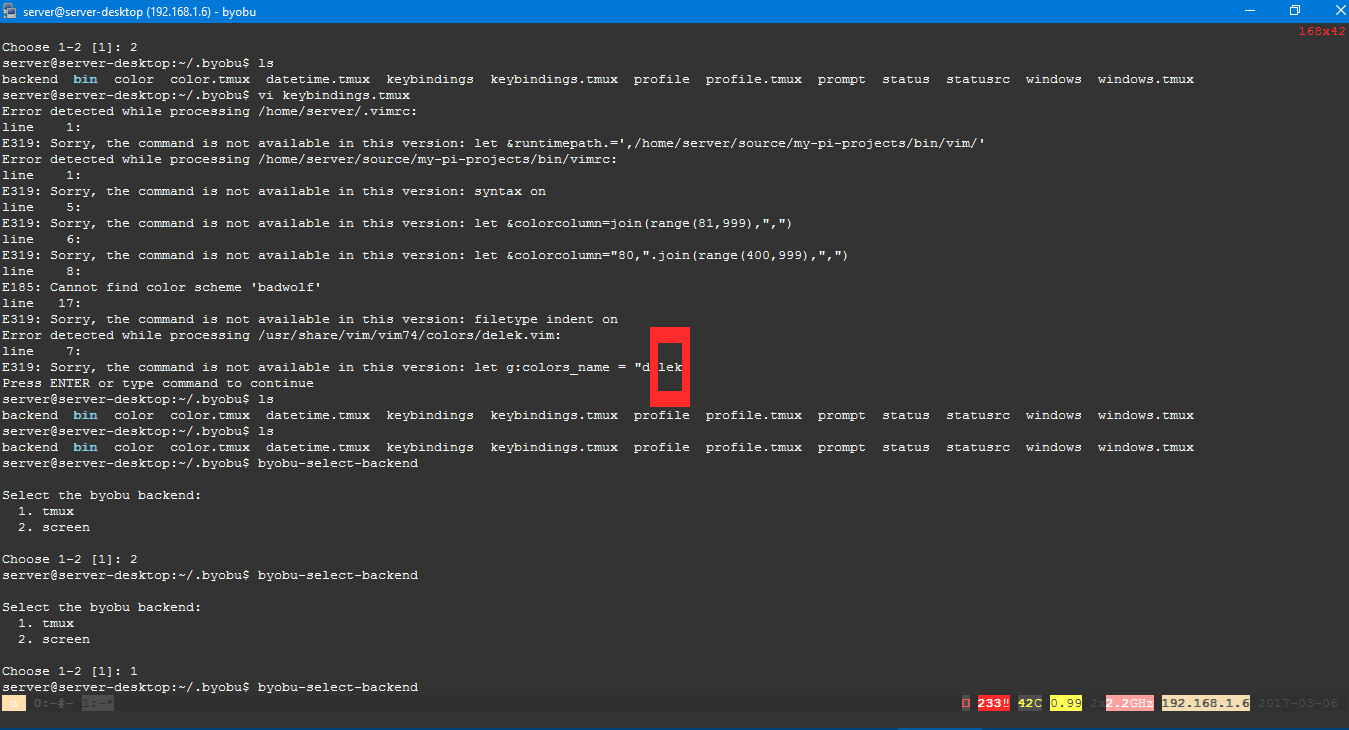Viewport: 1349px width, 730px height.
Task: Click the 'vi keybindings.tmux' command text
Action: 334,95
